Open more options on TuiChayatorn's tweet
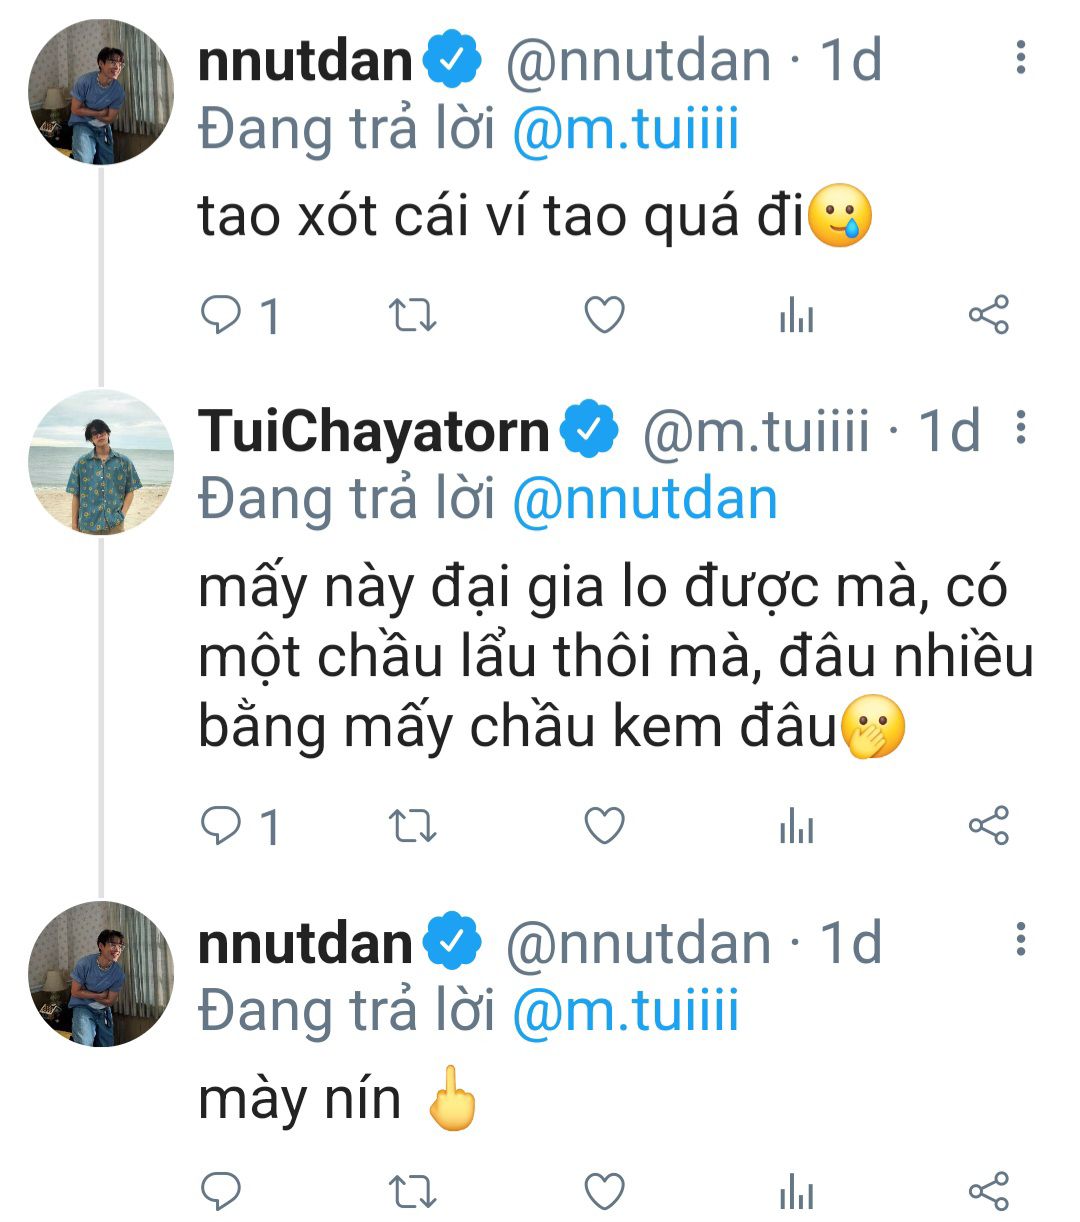 click(1020, 428)
